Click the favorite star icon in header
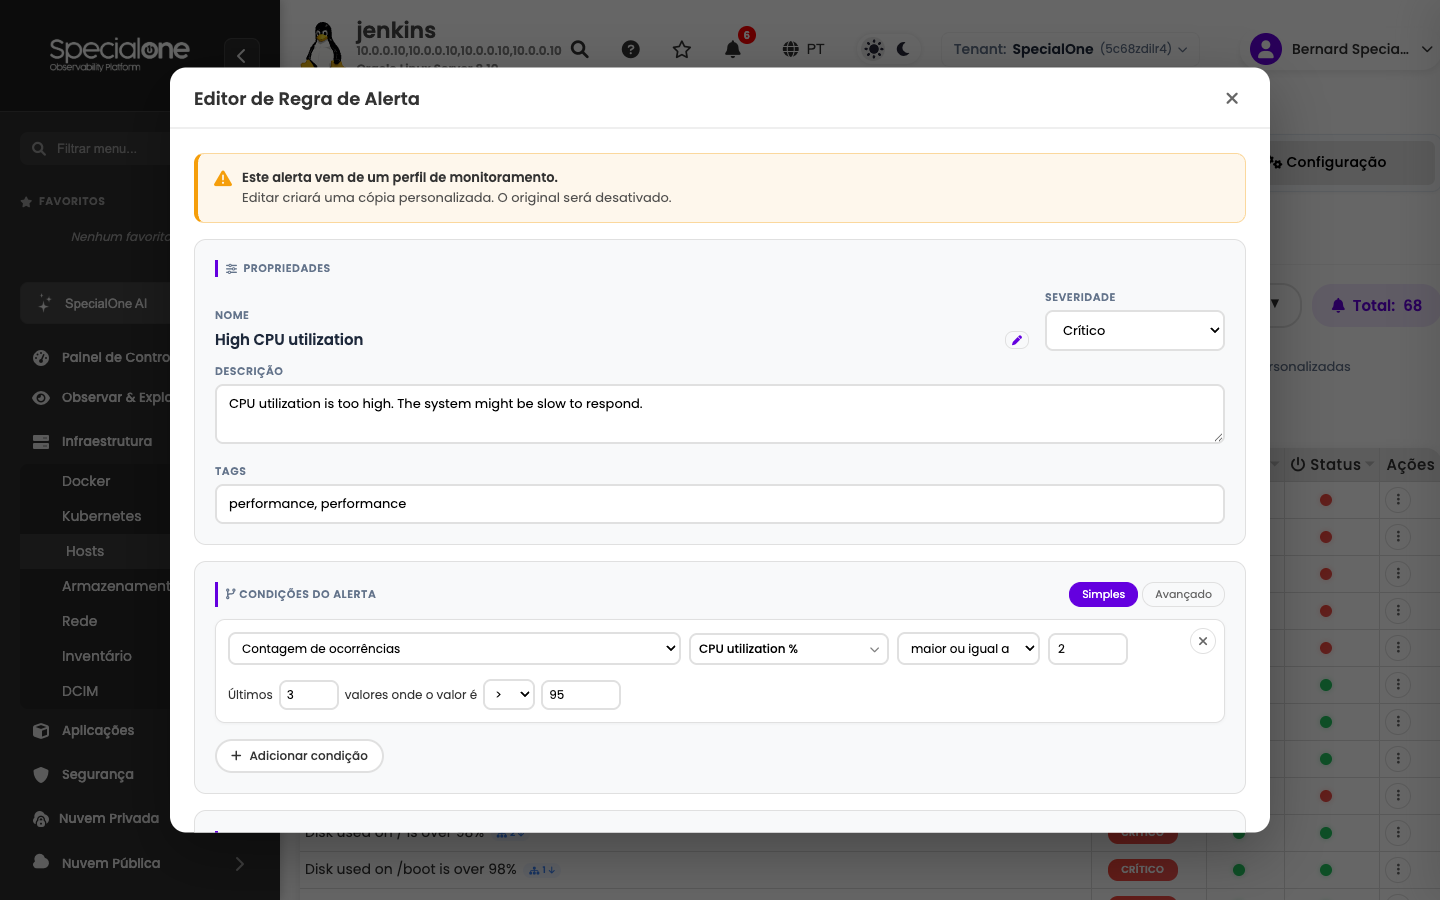The image size is (1440, 900). click(x=682, y=49)
